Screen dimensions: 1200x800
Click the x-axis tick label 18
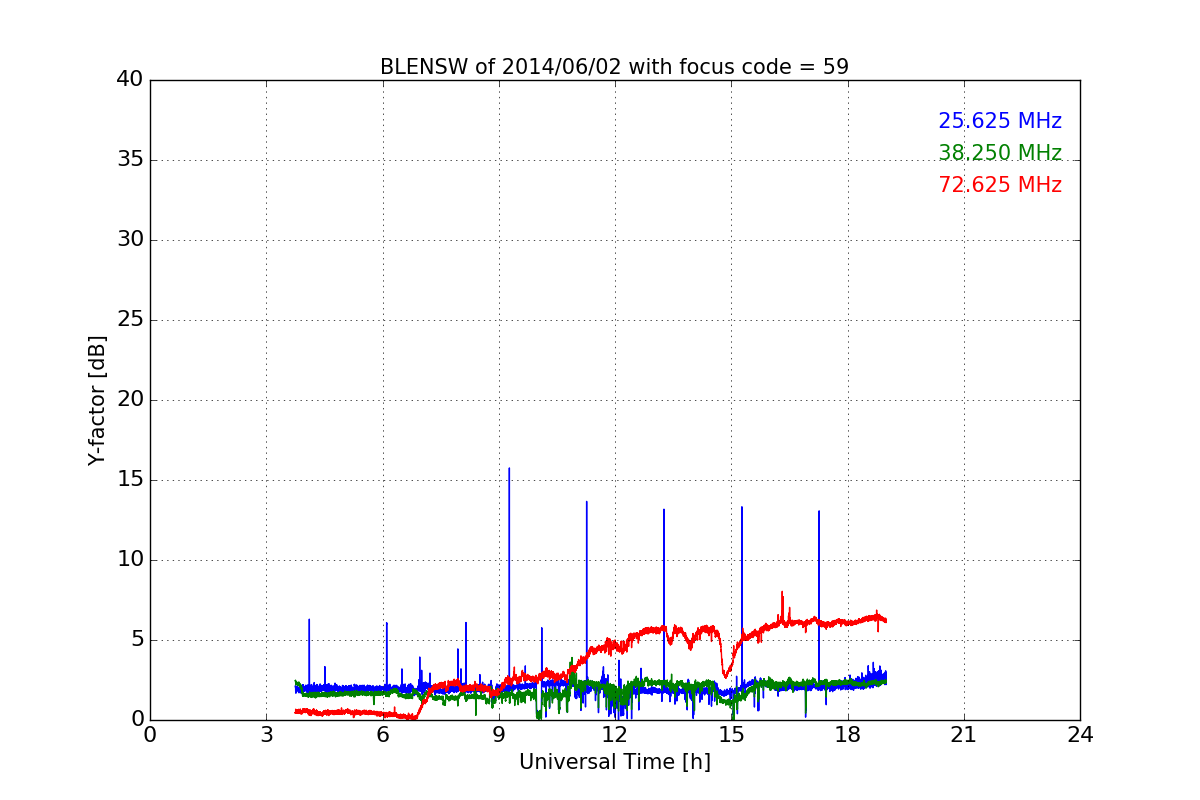[x=847, y=734]
